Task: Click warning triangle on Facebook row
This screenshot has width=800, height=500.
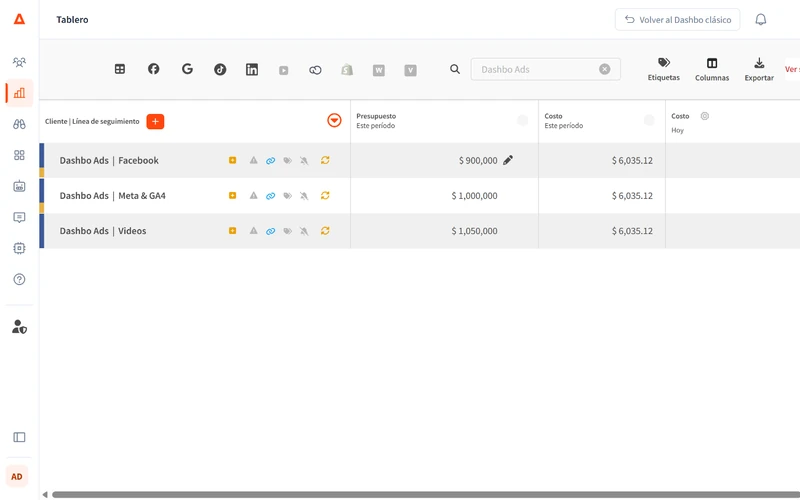Action: [254, 160]
